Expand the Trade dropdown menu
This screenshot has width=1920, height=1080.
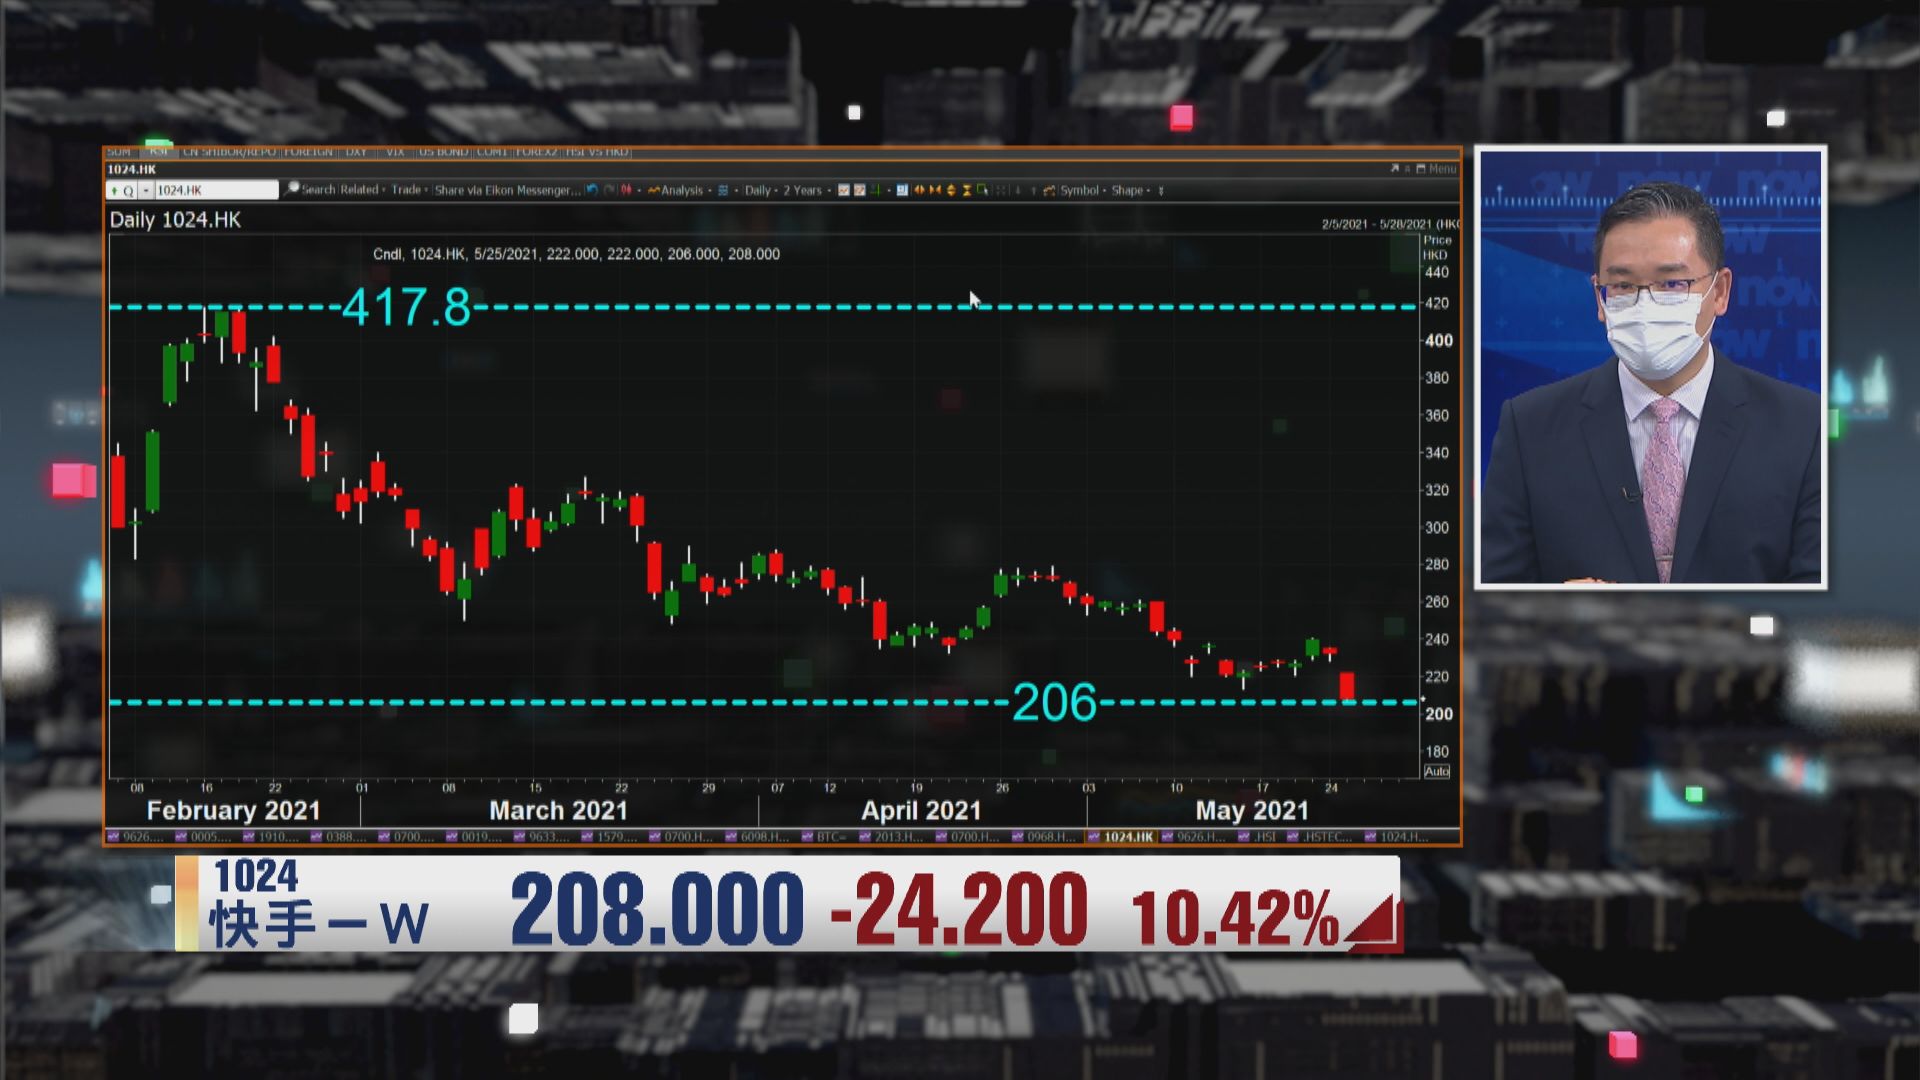tap(409, 190)
